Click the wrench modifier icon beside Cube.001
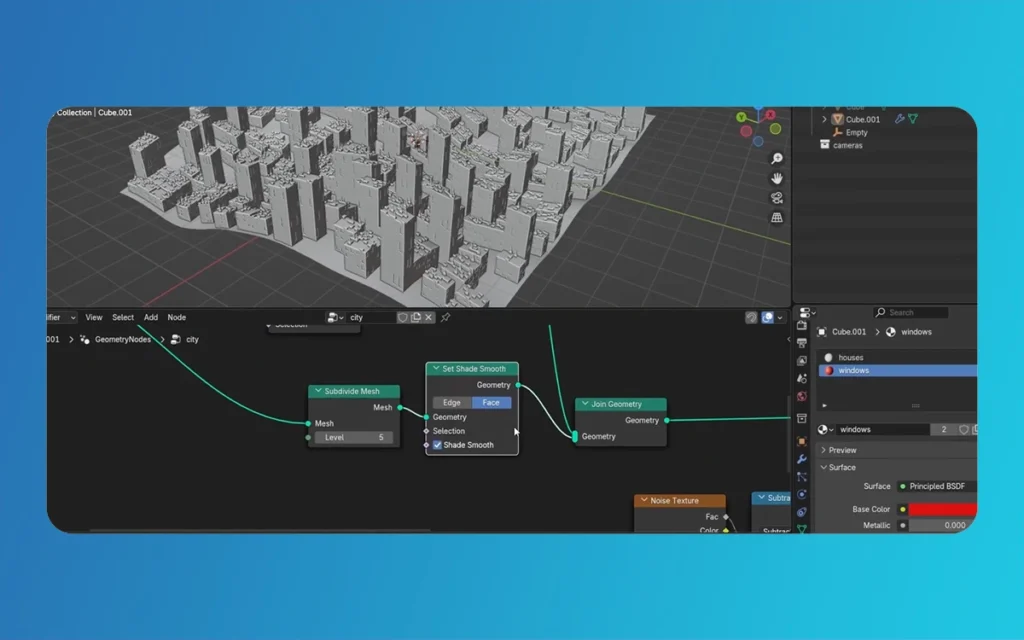This screenshot has height=640, width=1024. pyautogui.click(x=899, y=119)
